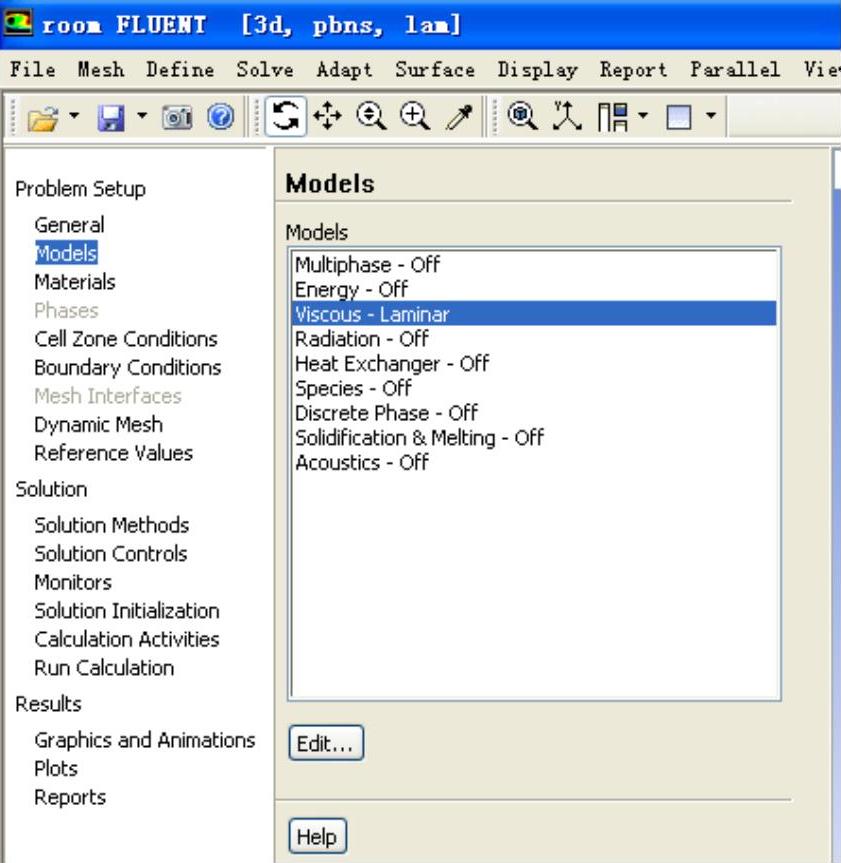841x863 pixels.
Task: Expand the open file dropdown arrow
Action: pos(74,116)
